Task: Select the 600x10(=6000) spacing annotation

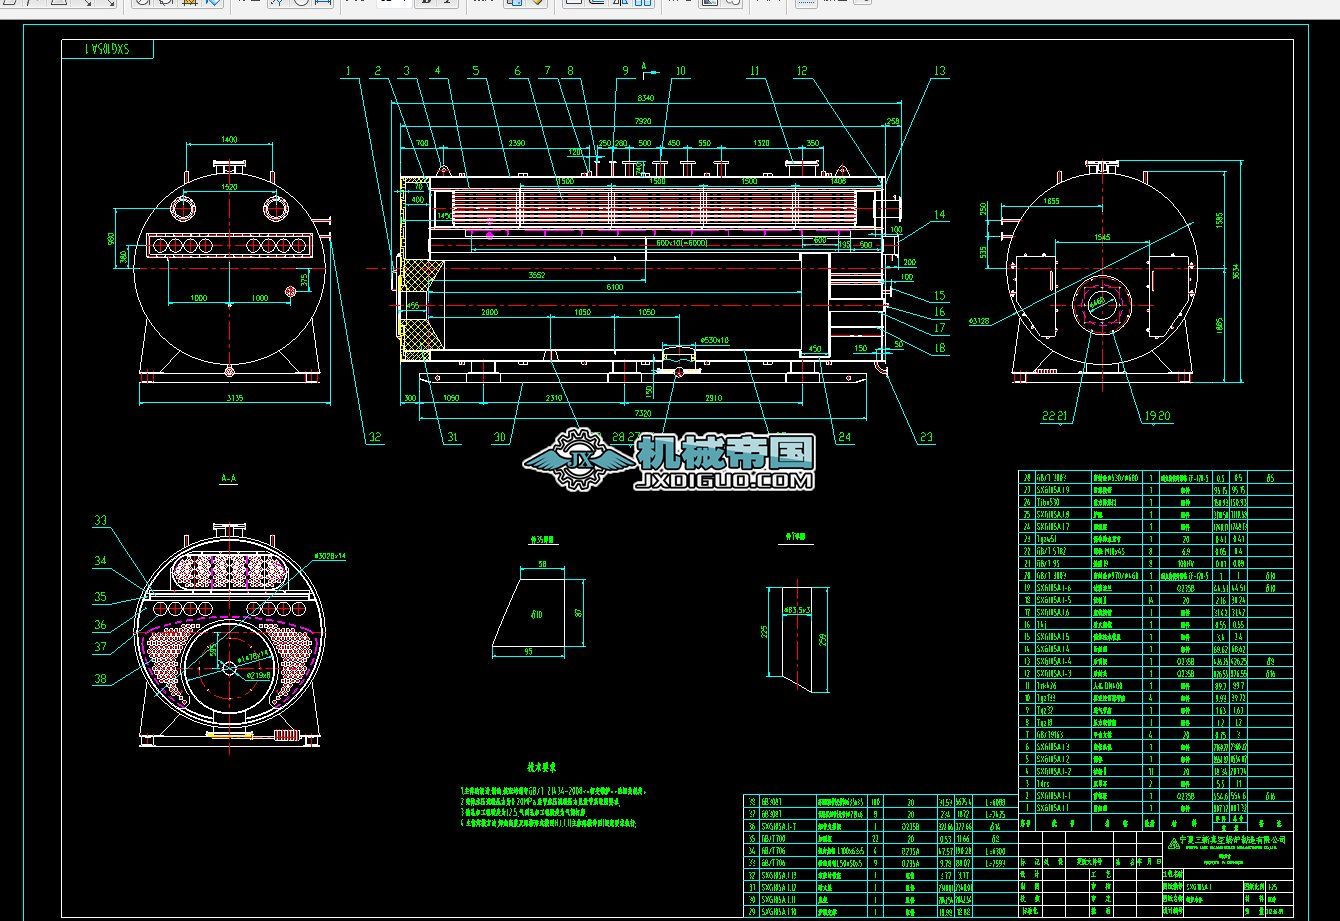Action: [681, 243]
